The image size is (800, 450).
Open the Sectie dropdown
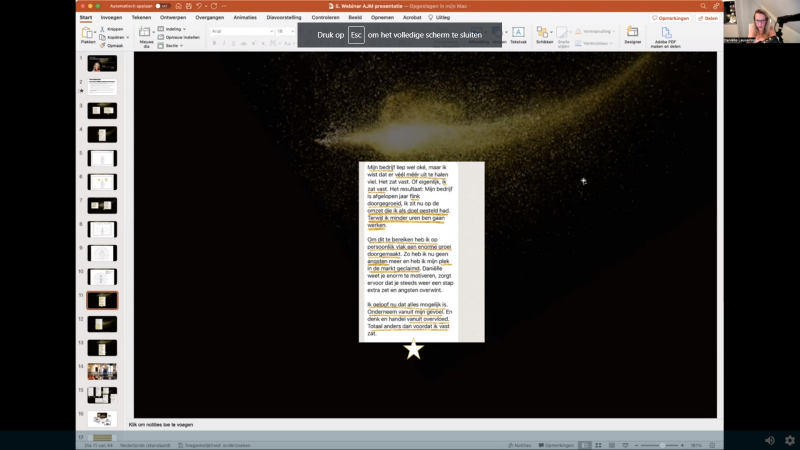point(173,45)
